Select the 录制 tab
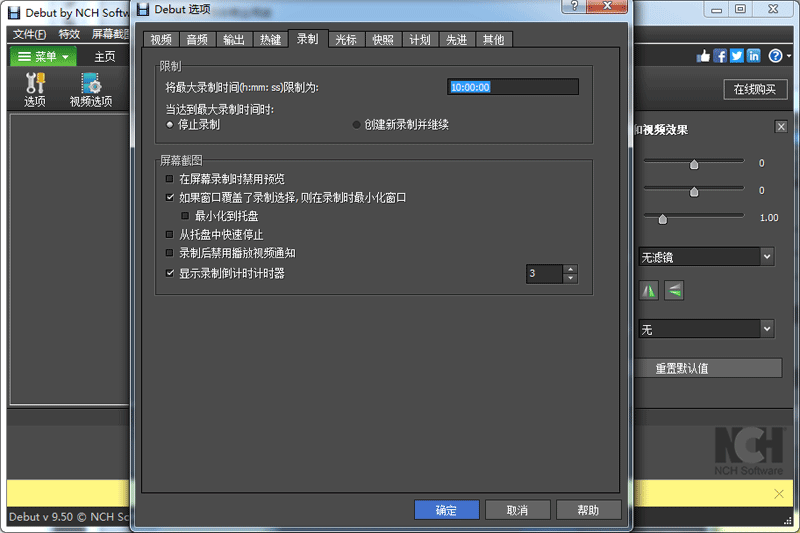This screenshot has height=533, width=800. [x=308, y=39]
